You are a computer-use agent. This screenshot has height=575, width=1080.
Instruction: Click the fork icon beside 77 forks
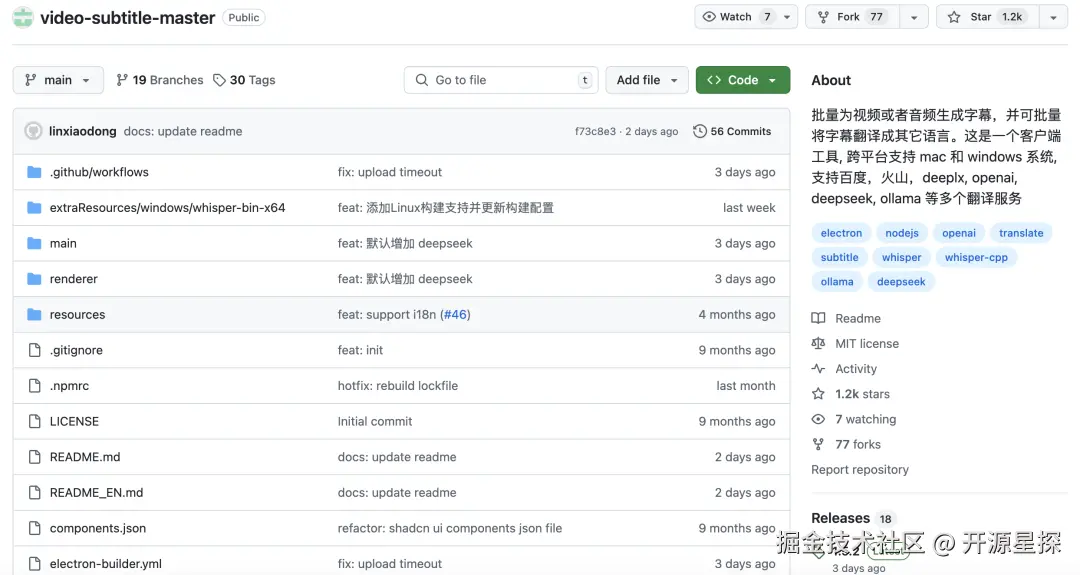(818, 444)
